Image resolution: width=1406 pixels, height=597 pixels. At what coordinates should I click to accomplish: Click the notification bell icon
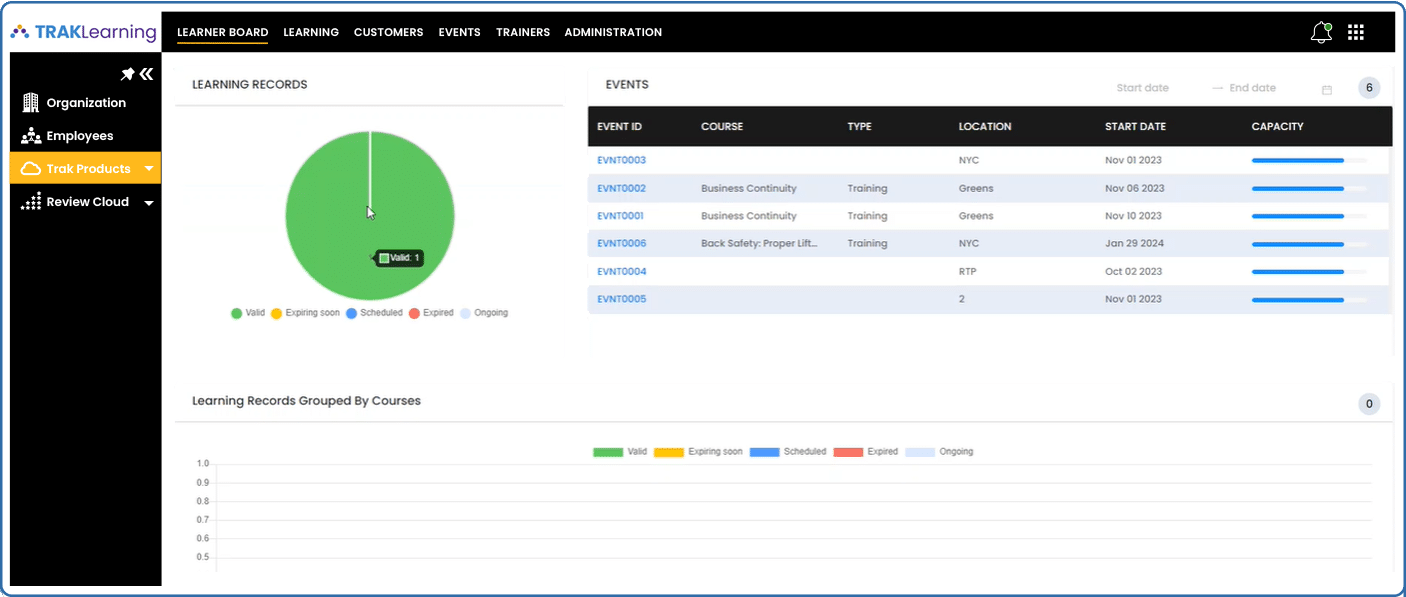[1320, 32]
